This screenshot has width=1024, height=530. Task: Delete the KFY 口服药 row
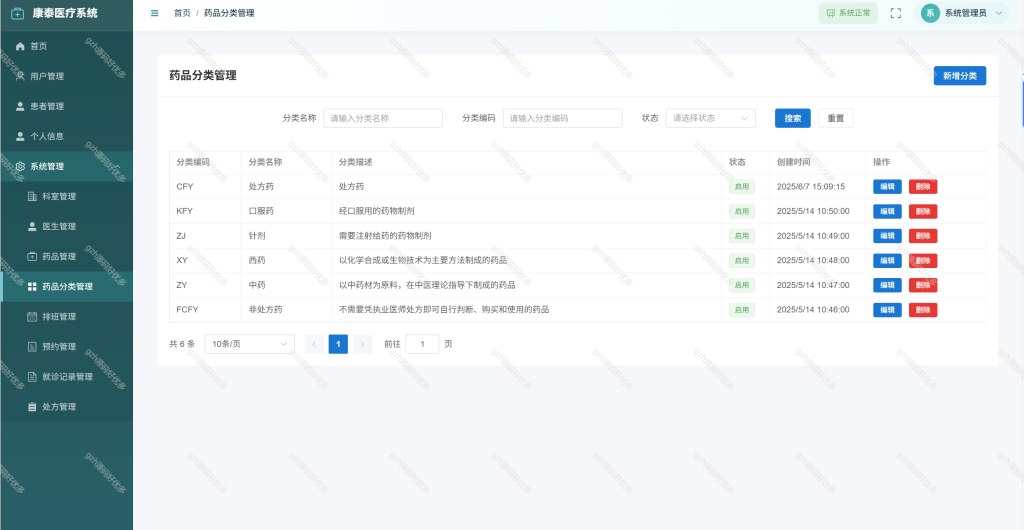tap(923, 211)
